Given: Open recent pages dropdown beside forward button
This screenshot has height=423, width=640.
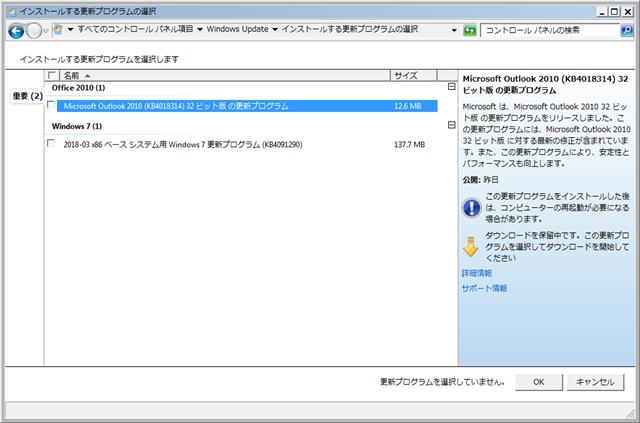Looking at the screenshot, I should [46, 31].
